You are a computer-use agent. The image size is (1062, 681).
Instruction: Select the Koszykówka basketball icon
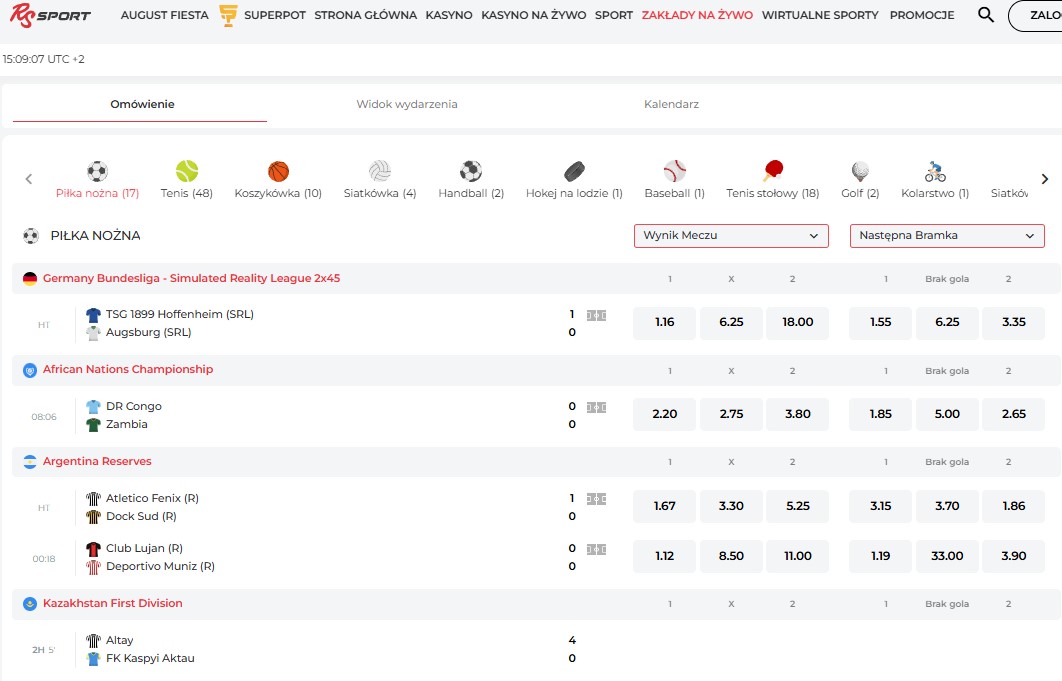click(x=278, y=171)
